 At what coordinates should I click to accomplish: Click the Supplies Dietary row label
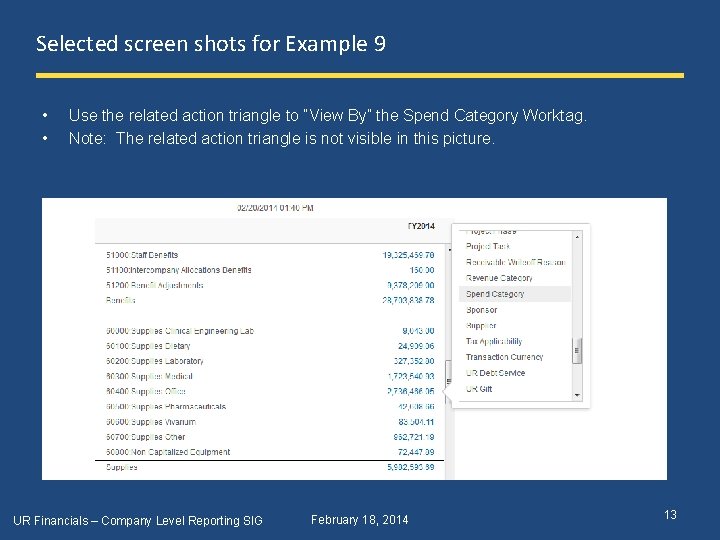[x=148, y=346]
